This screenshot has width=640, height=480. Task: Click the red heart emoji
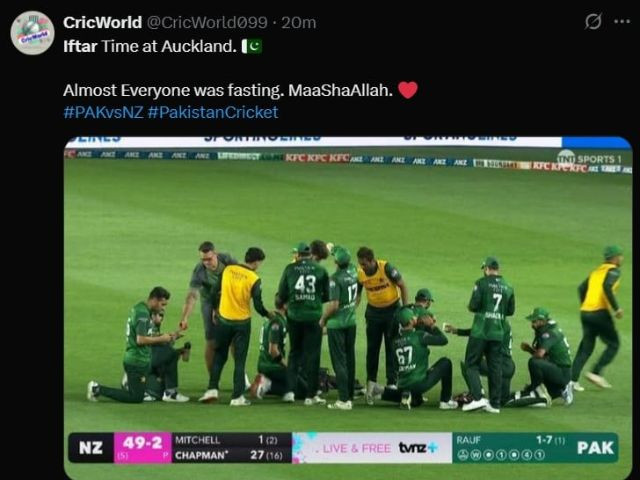coord(408,90)
